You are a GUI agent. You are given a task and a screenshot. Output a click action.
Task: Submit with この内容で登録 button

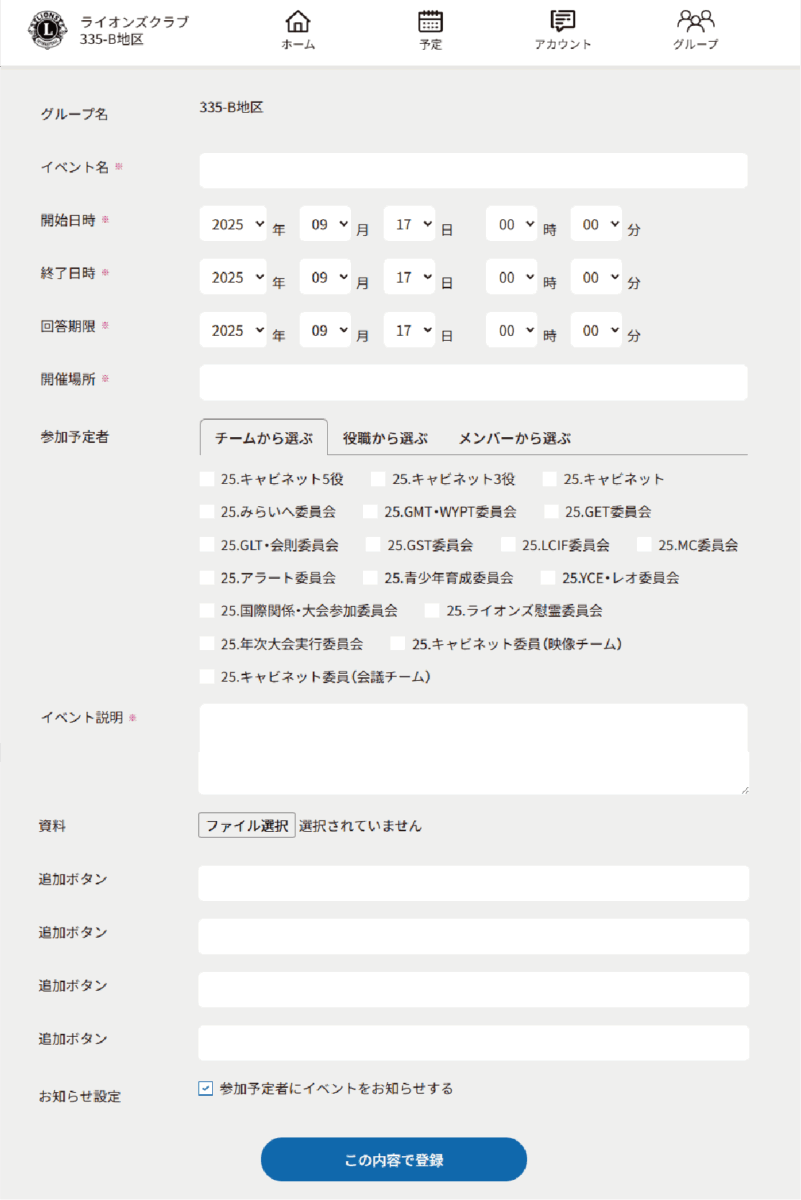(x=393, y=1160)
